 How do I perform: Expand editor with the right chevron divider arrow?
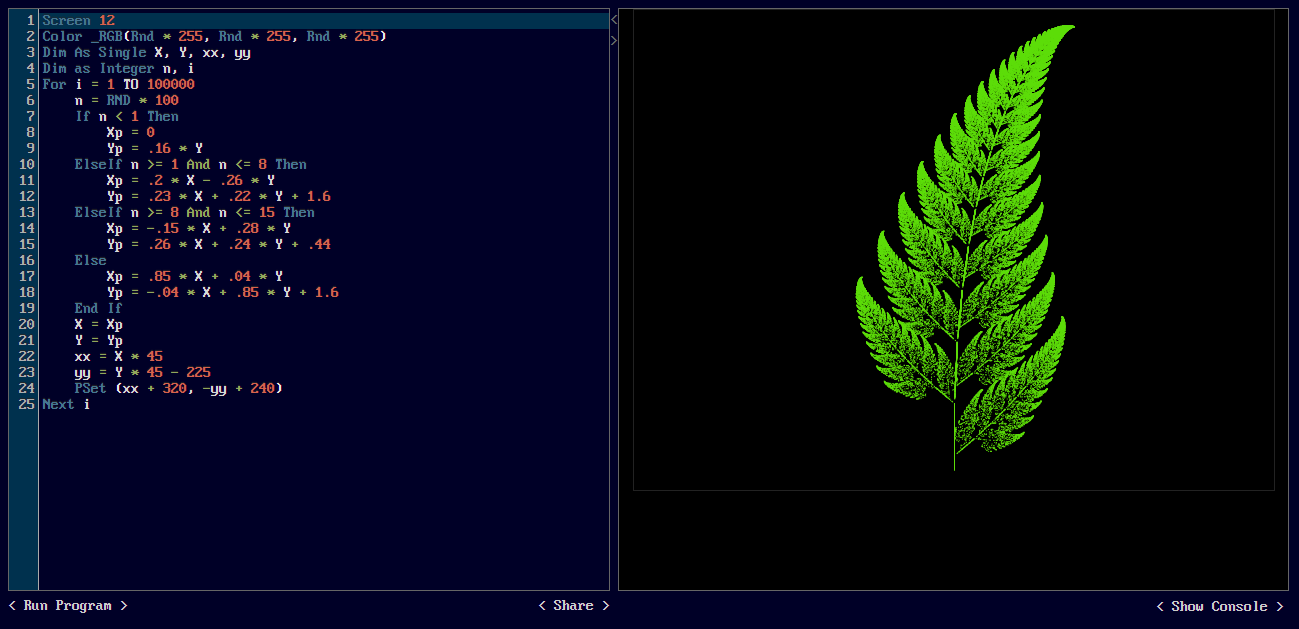(x=614, y=40)
